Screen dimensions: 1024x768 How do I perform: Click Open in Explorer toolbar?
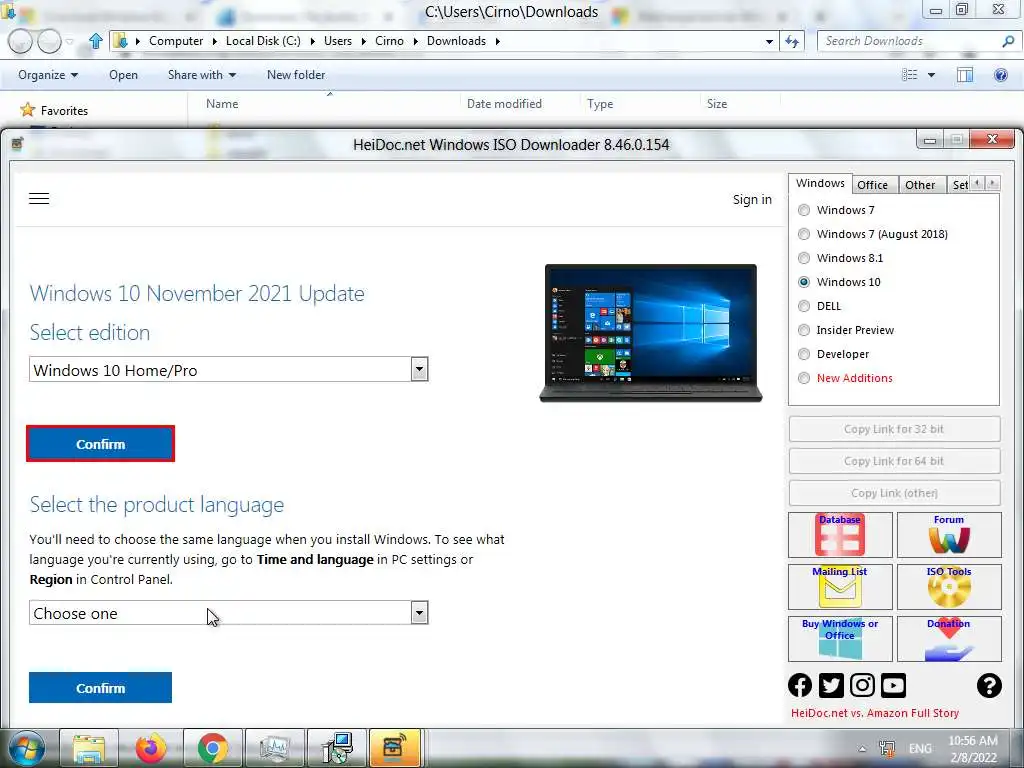pos(123,75)
